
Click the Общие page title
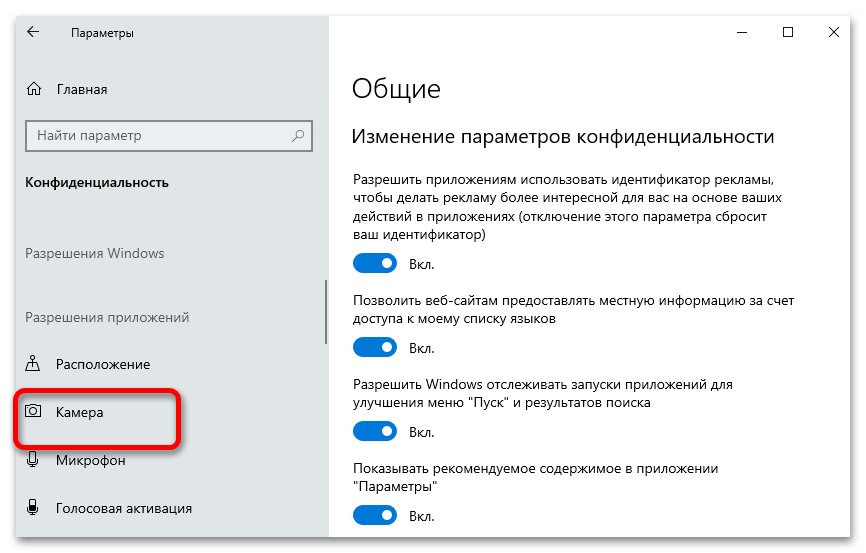(396, 89)
